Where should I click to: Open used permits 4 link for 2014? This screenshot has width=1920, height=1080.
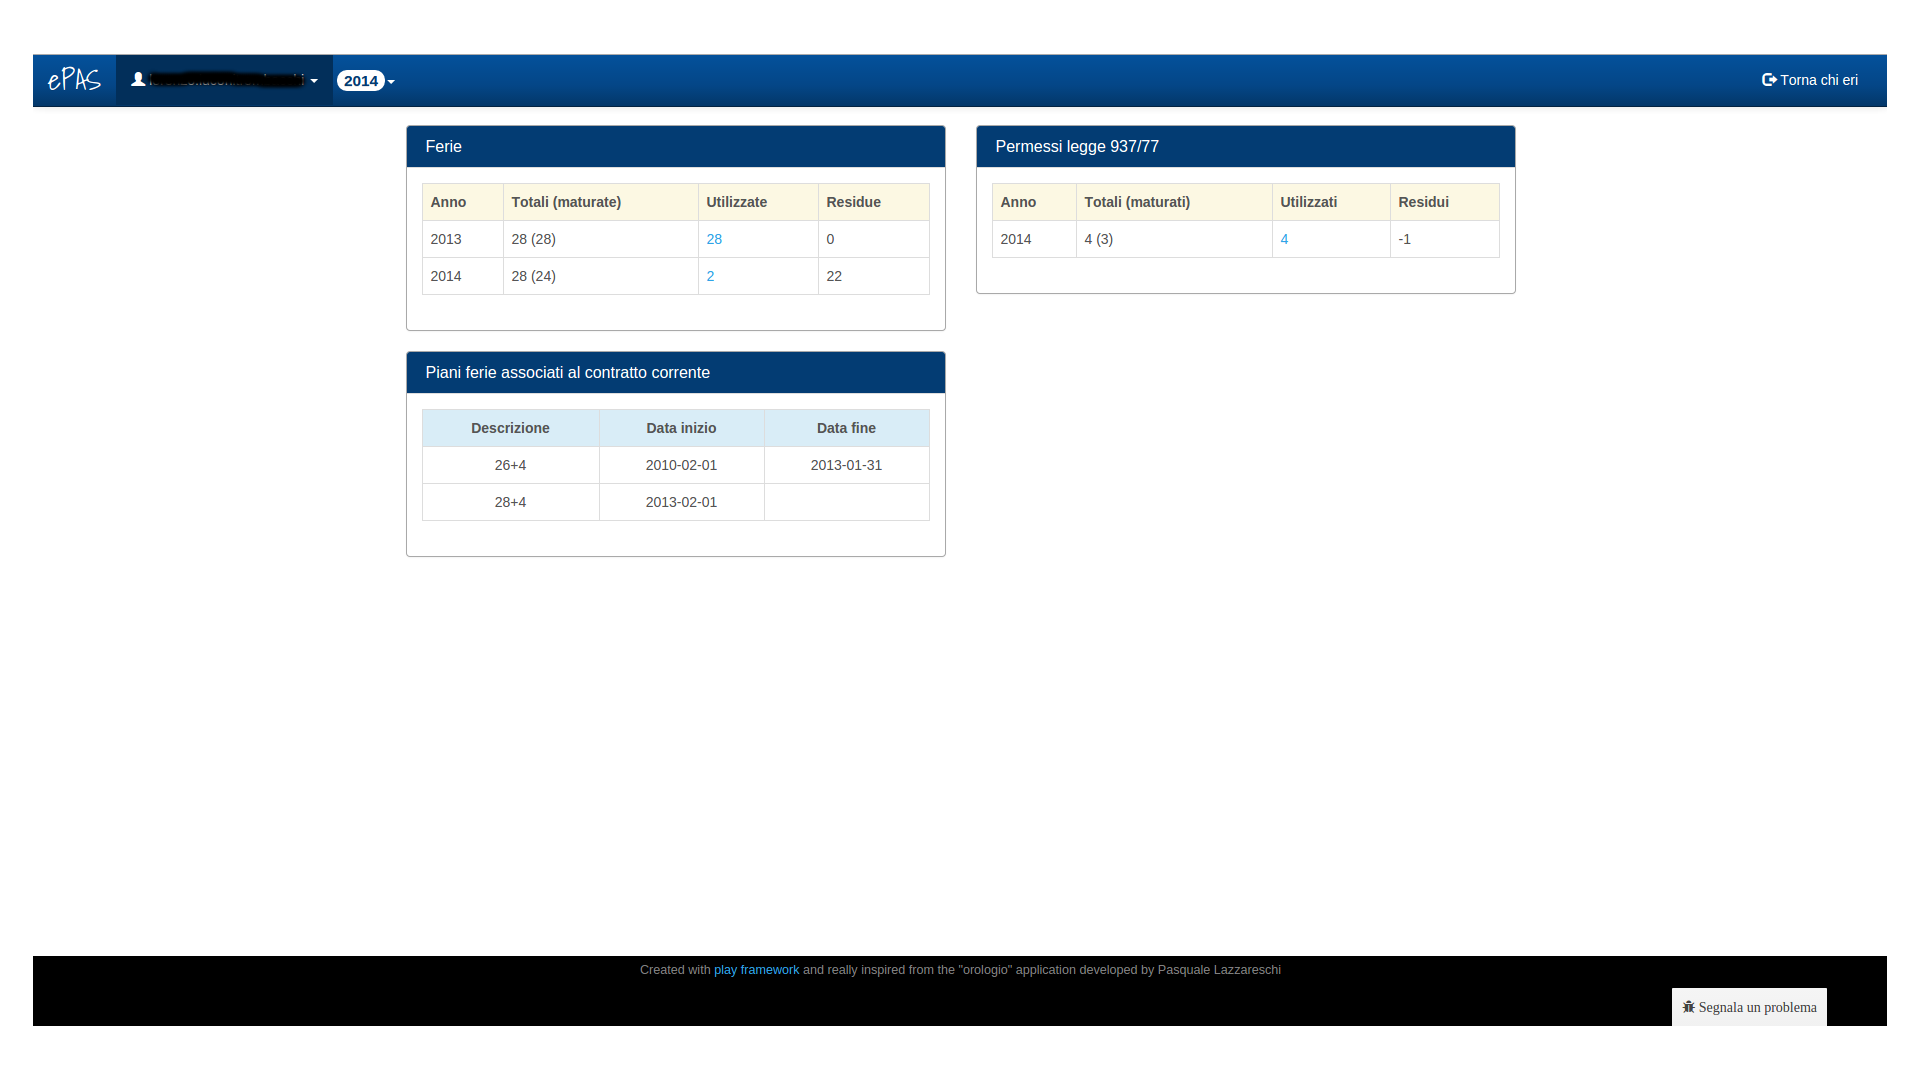(x=1284, y=239)
